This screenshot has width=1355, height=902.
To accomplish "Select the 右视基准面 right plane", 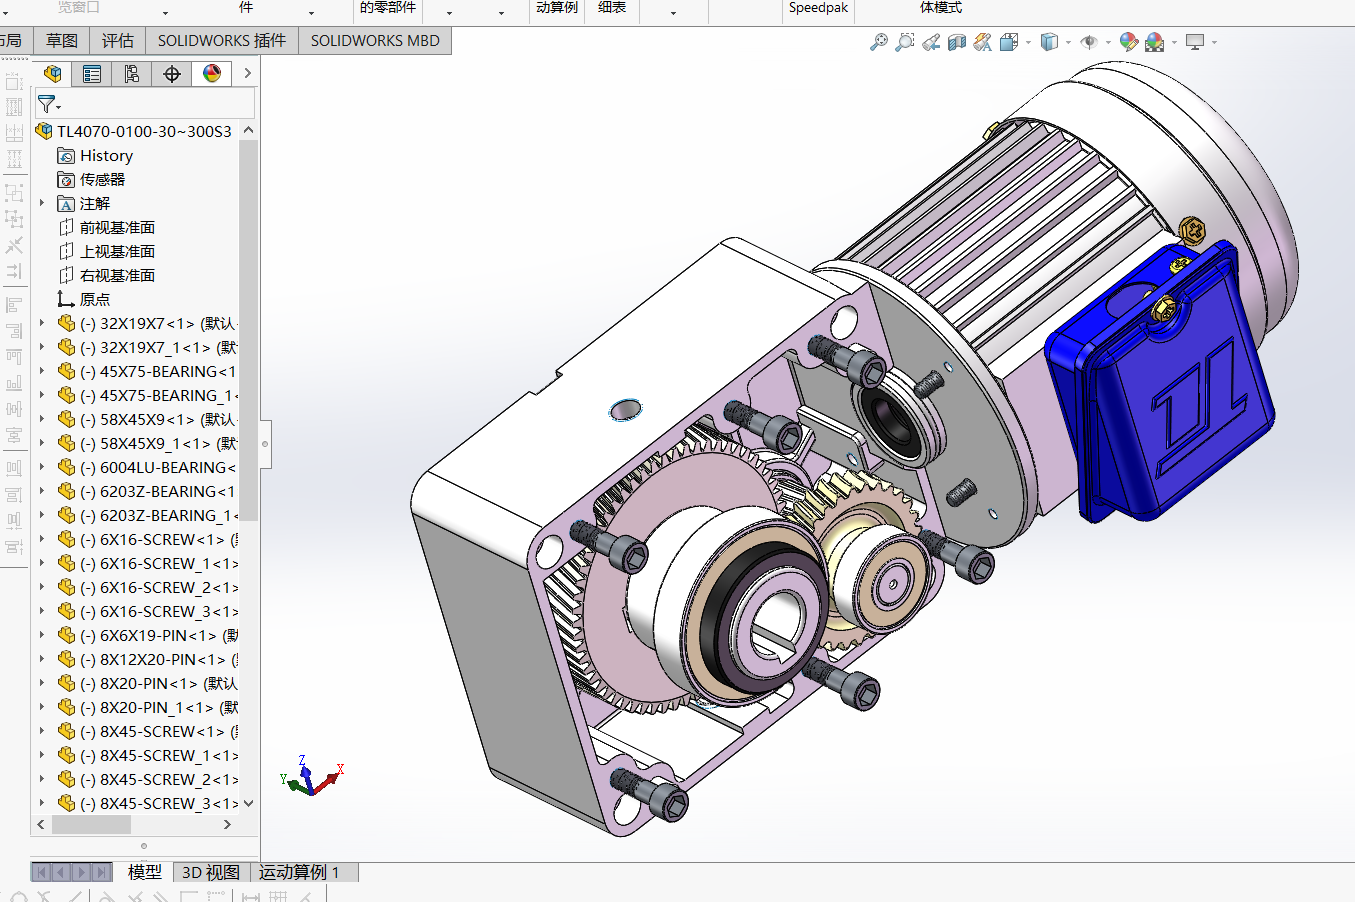I will coord(117,276).
